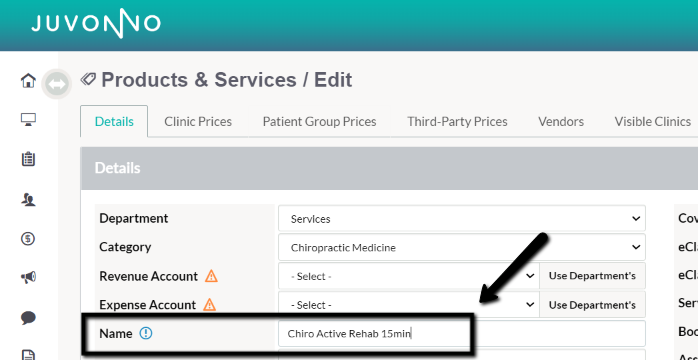The width and height of the screenshot is (698, 360).
Task: Click the Expense Account warning icon
Action: [209, 305]
